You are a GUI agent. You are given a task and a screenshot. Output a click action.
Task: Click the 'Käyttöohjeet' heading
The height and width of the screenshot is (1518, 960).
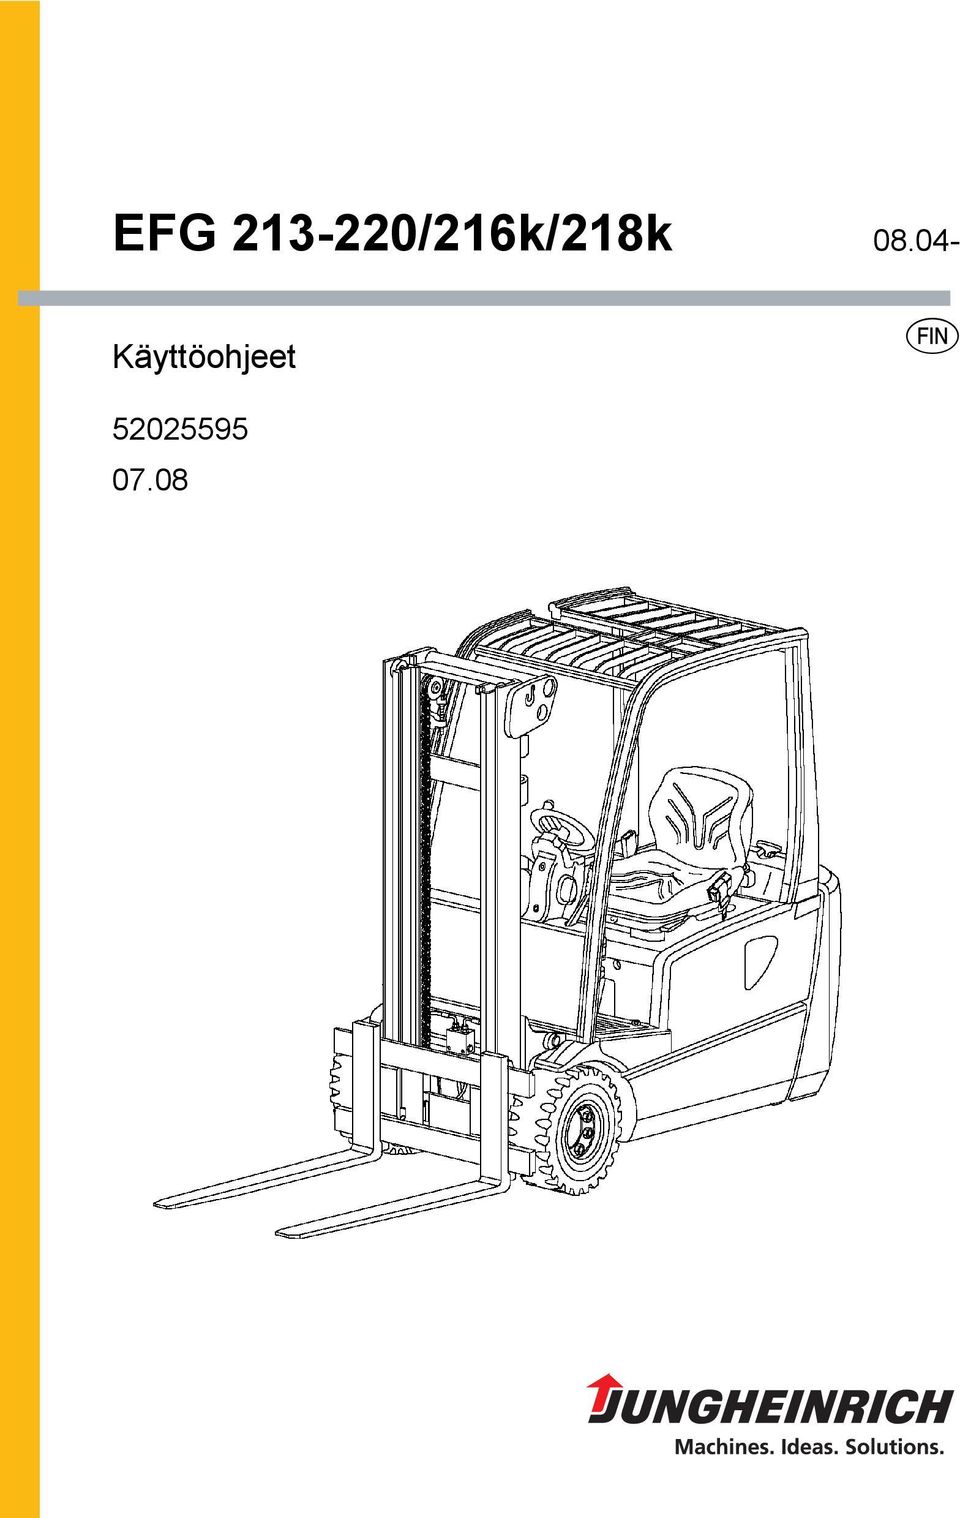204,357
